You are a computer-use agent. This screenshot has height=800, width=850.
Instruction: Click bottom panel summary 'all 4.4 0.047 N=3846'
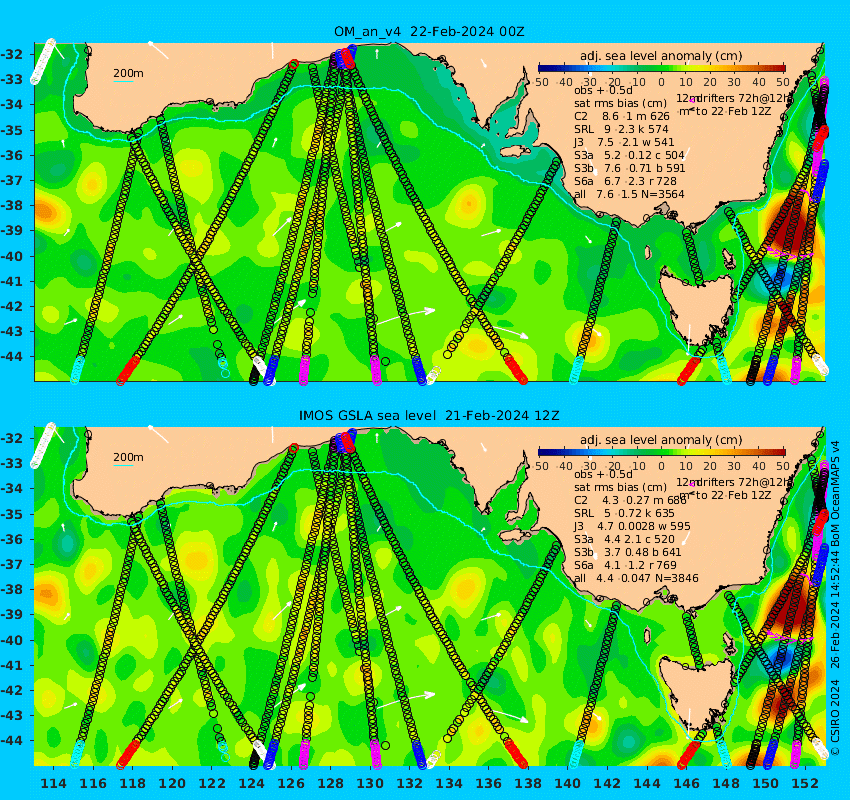point(636,578)
